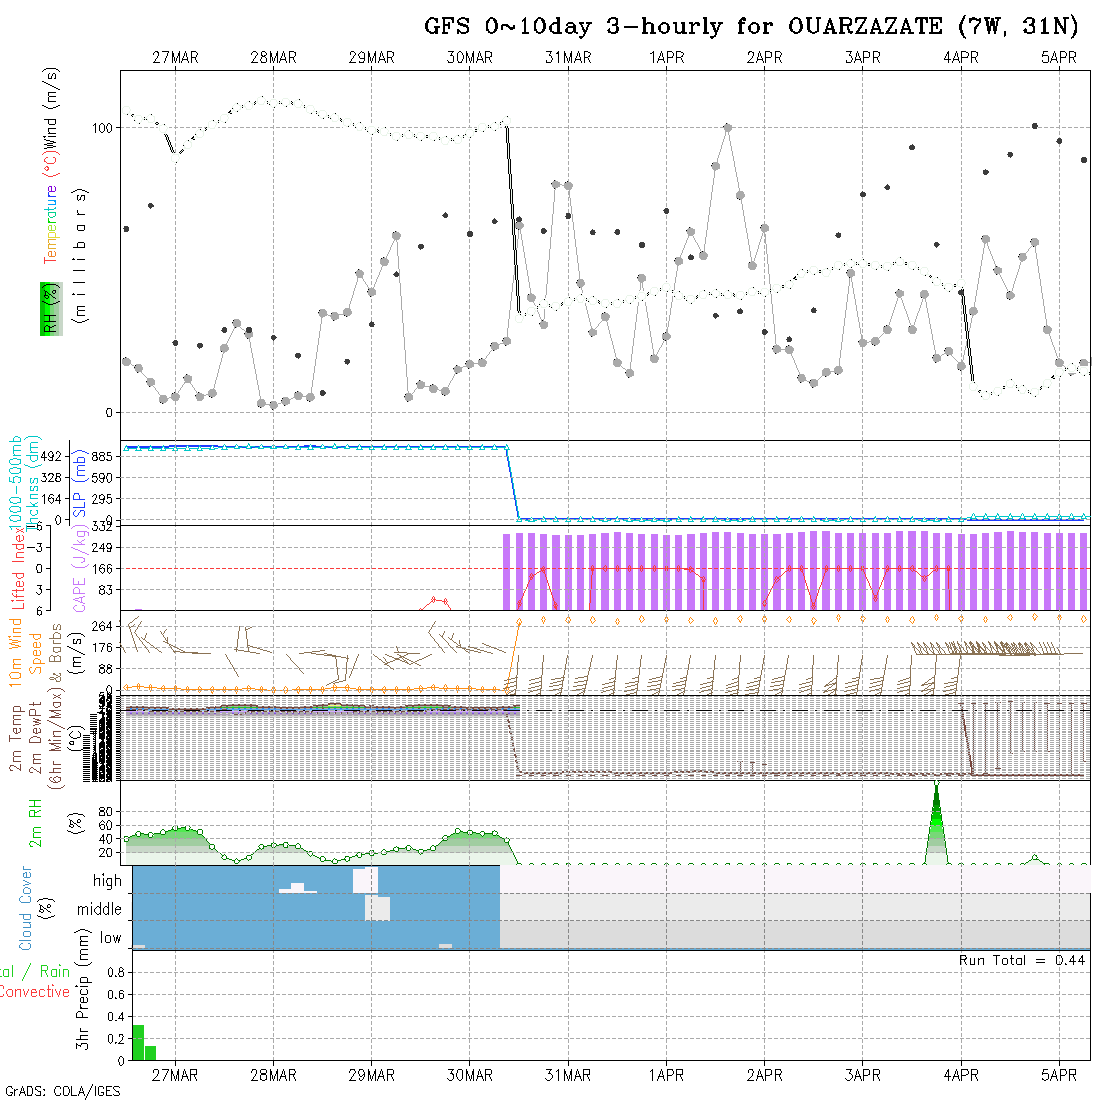Click the Run Total = 0.44 text
This screenshot has height=1100, width=1100.
(1022, 960)
